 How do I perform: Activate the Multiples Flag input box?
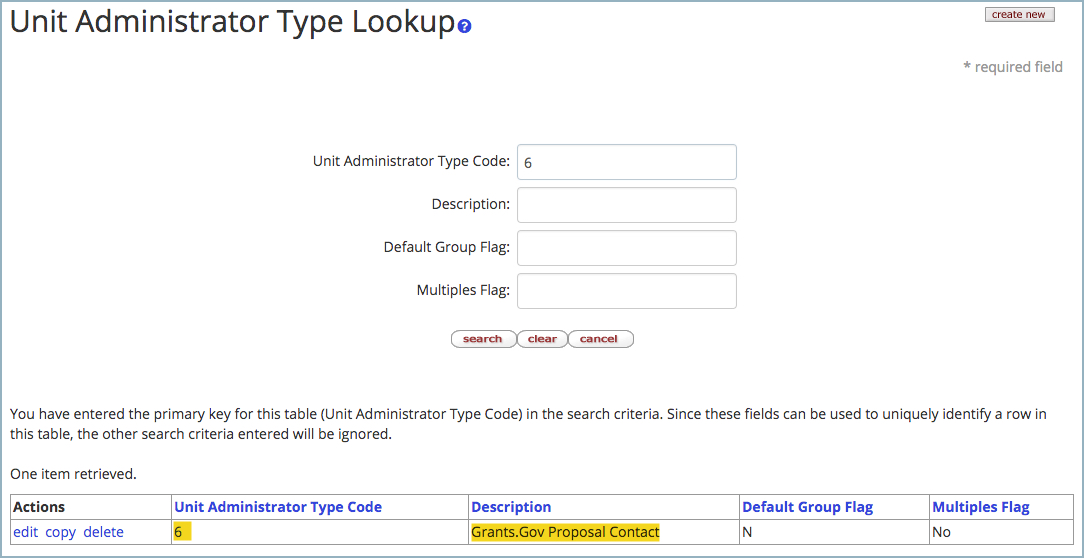point(626,290)
